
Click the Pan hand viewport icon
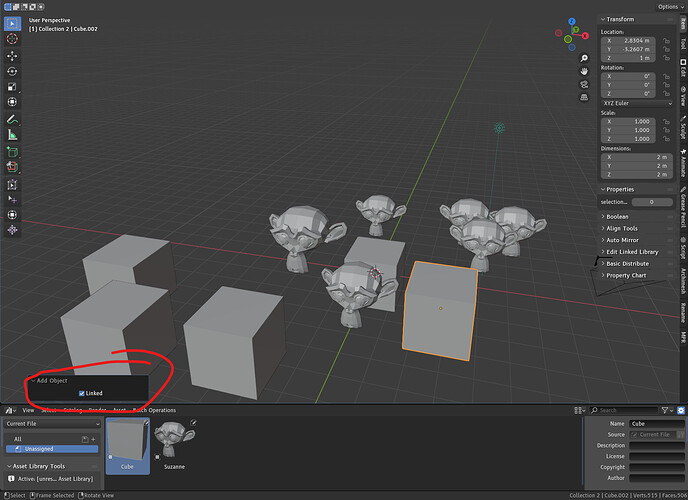(x=584, y=71)
